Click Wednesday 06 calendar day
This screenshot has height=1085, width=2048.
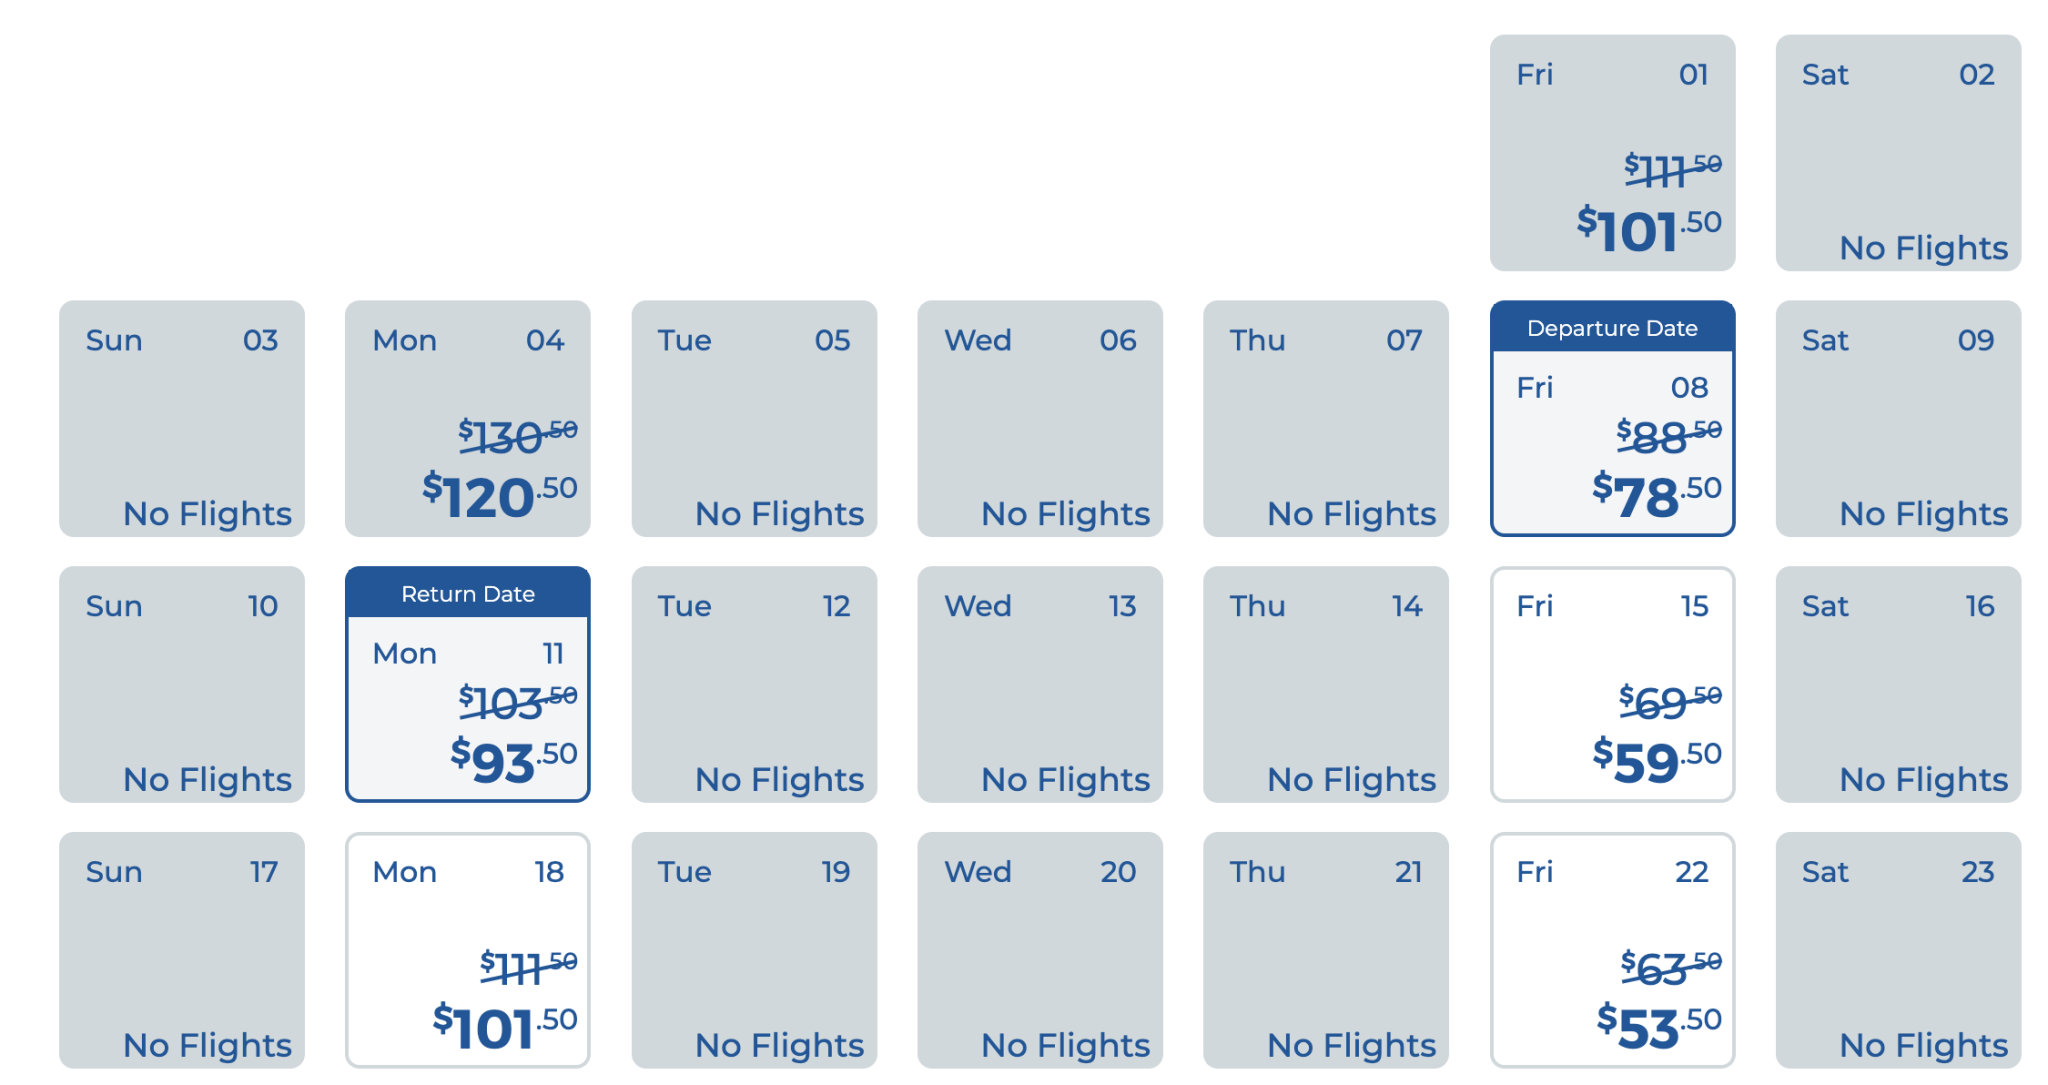tap(1040, 419)
